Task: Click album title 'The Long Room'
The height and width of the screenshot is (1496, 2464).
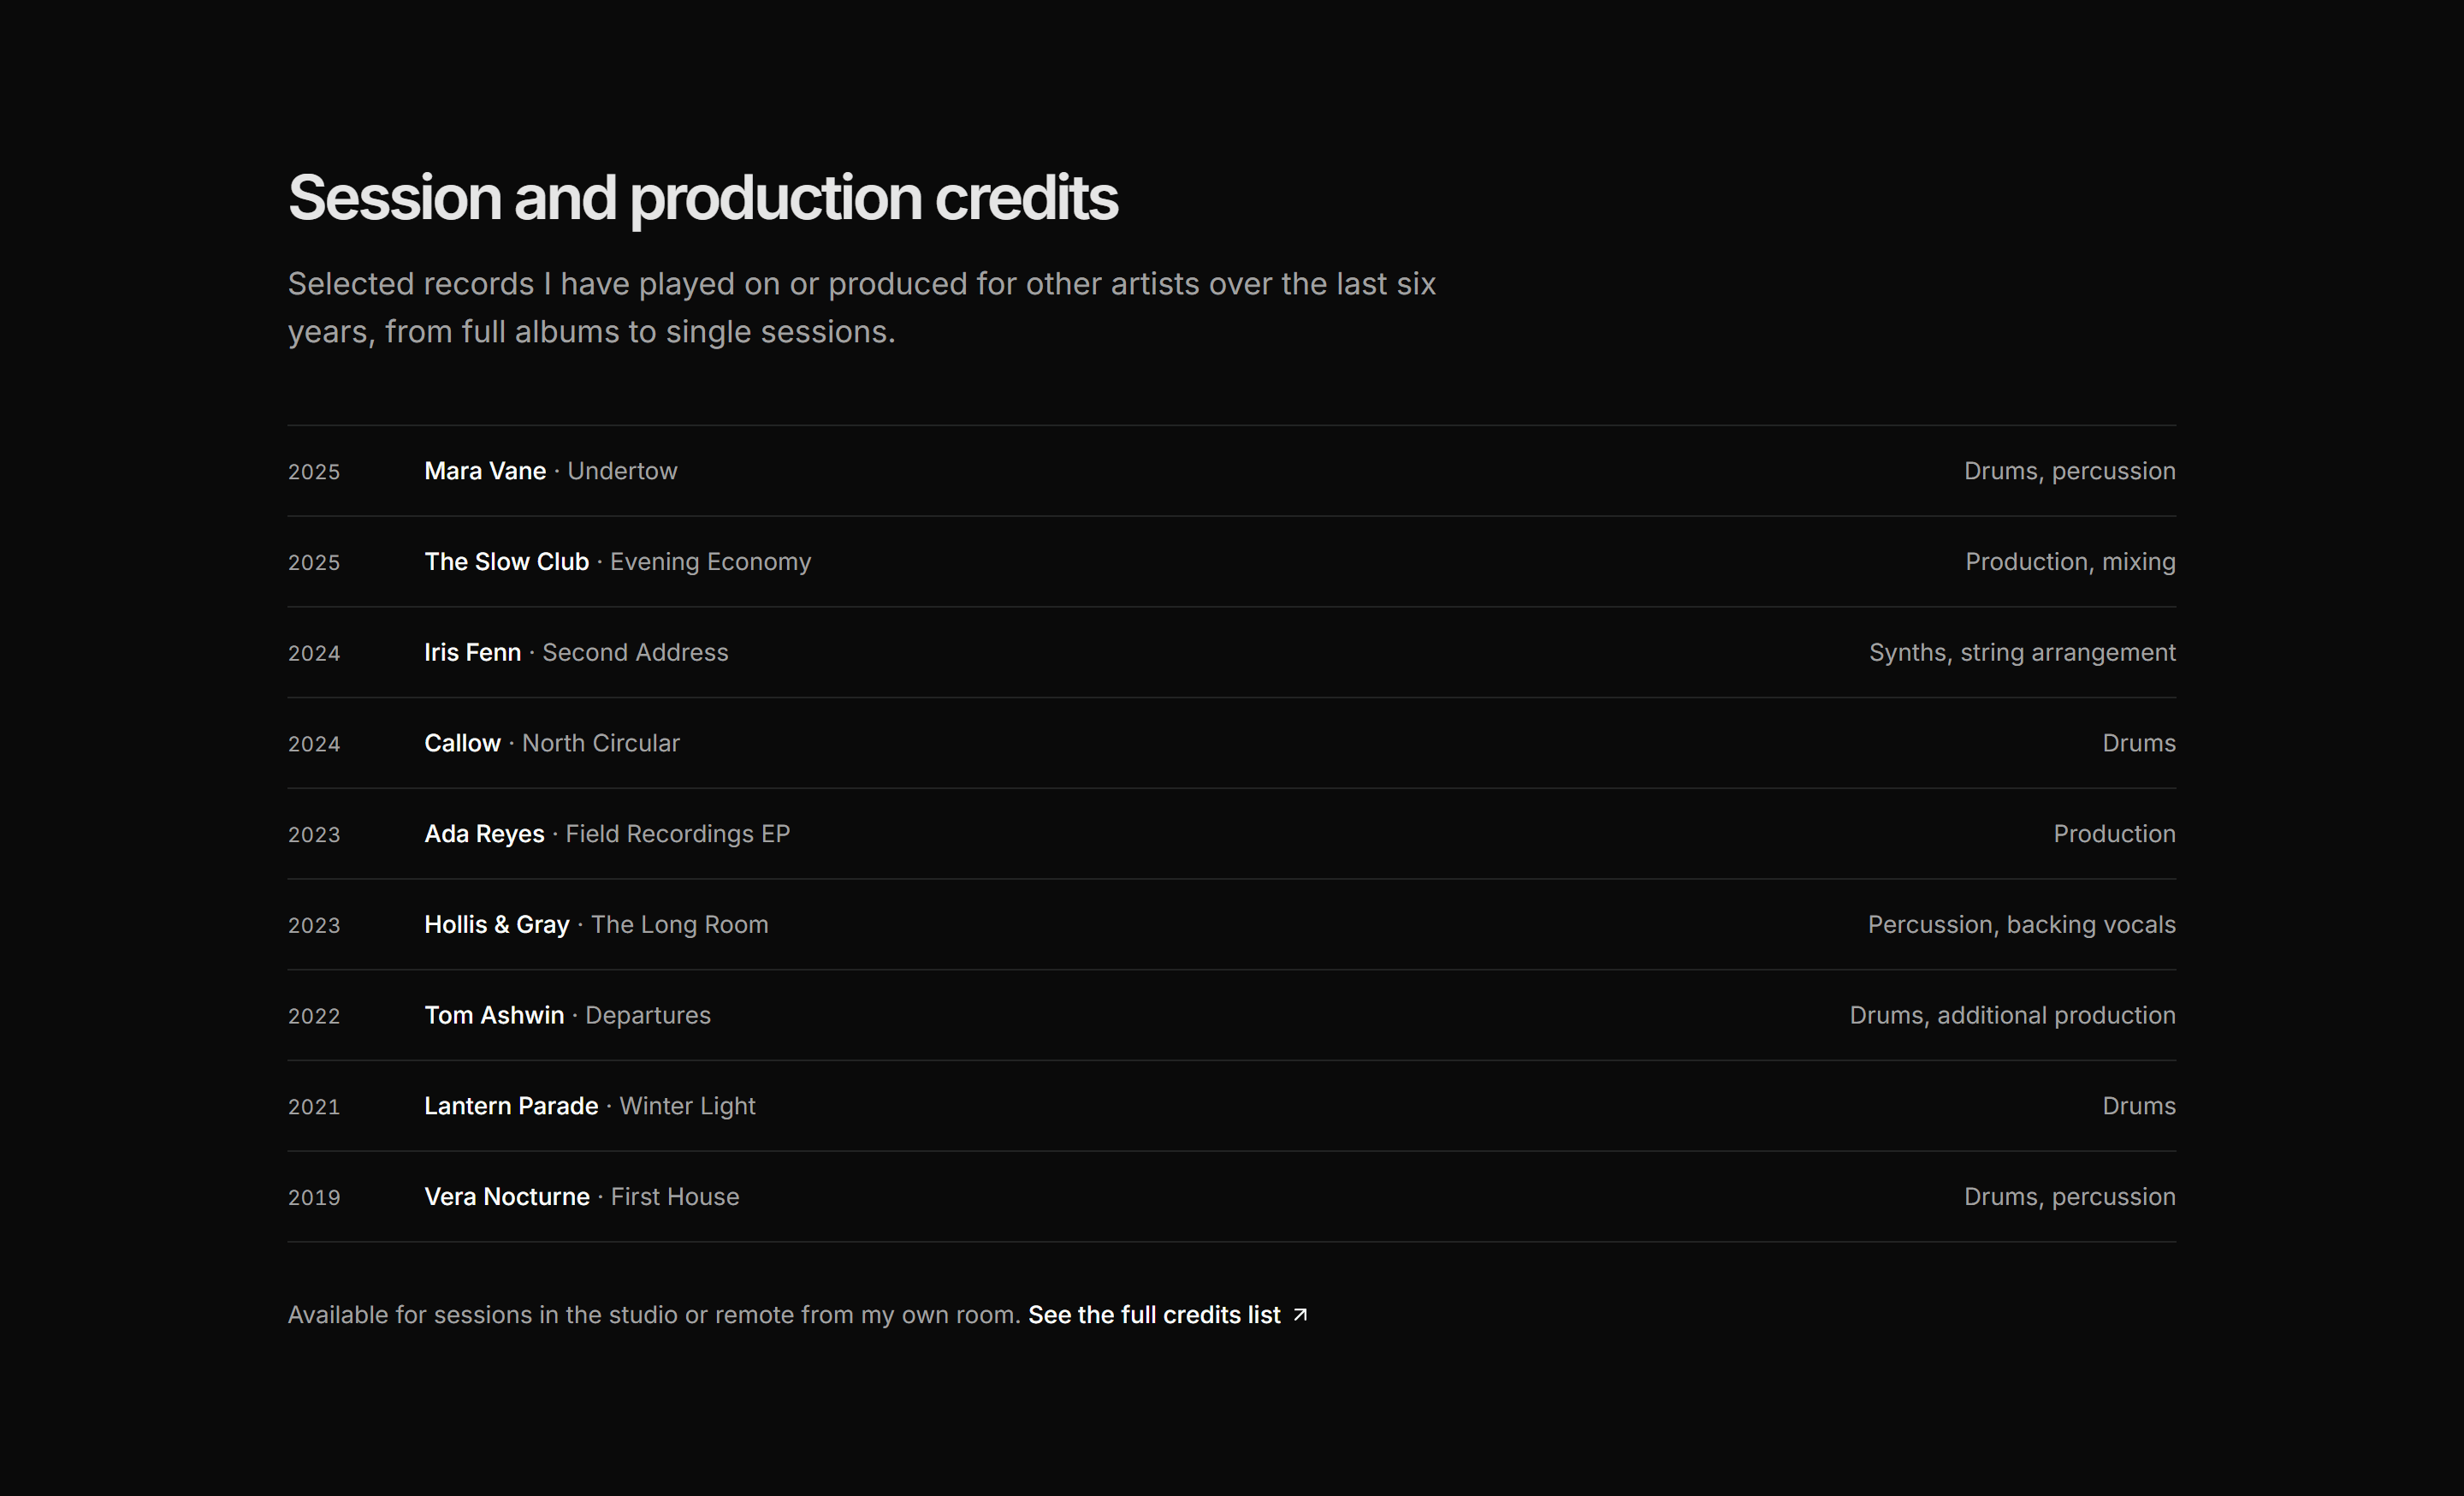Action: tap(679, 925)
